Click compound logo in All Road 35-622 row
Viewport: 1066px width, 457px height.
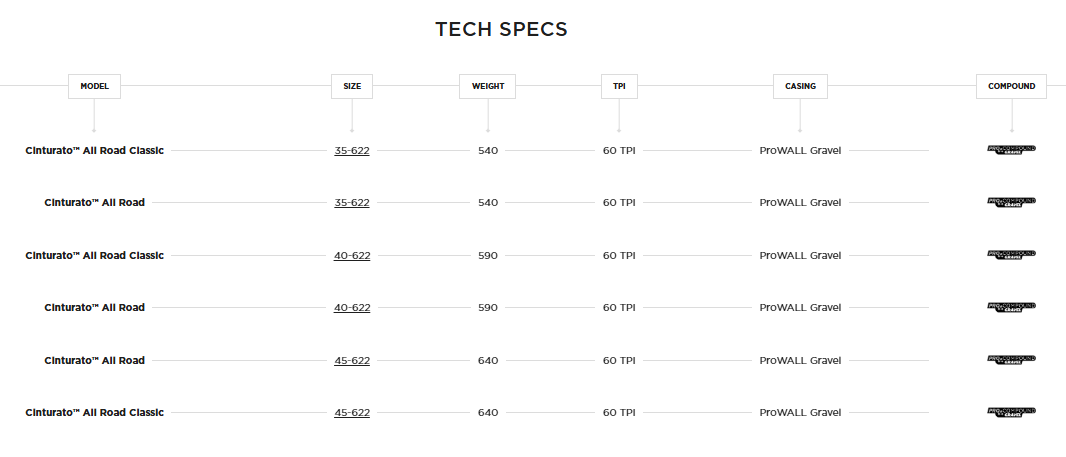click(x=1011, y=202)
